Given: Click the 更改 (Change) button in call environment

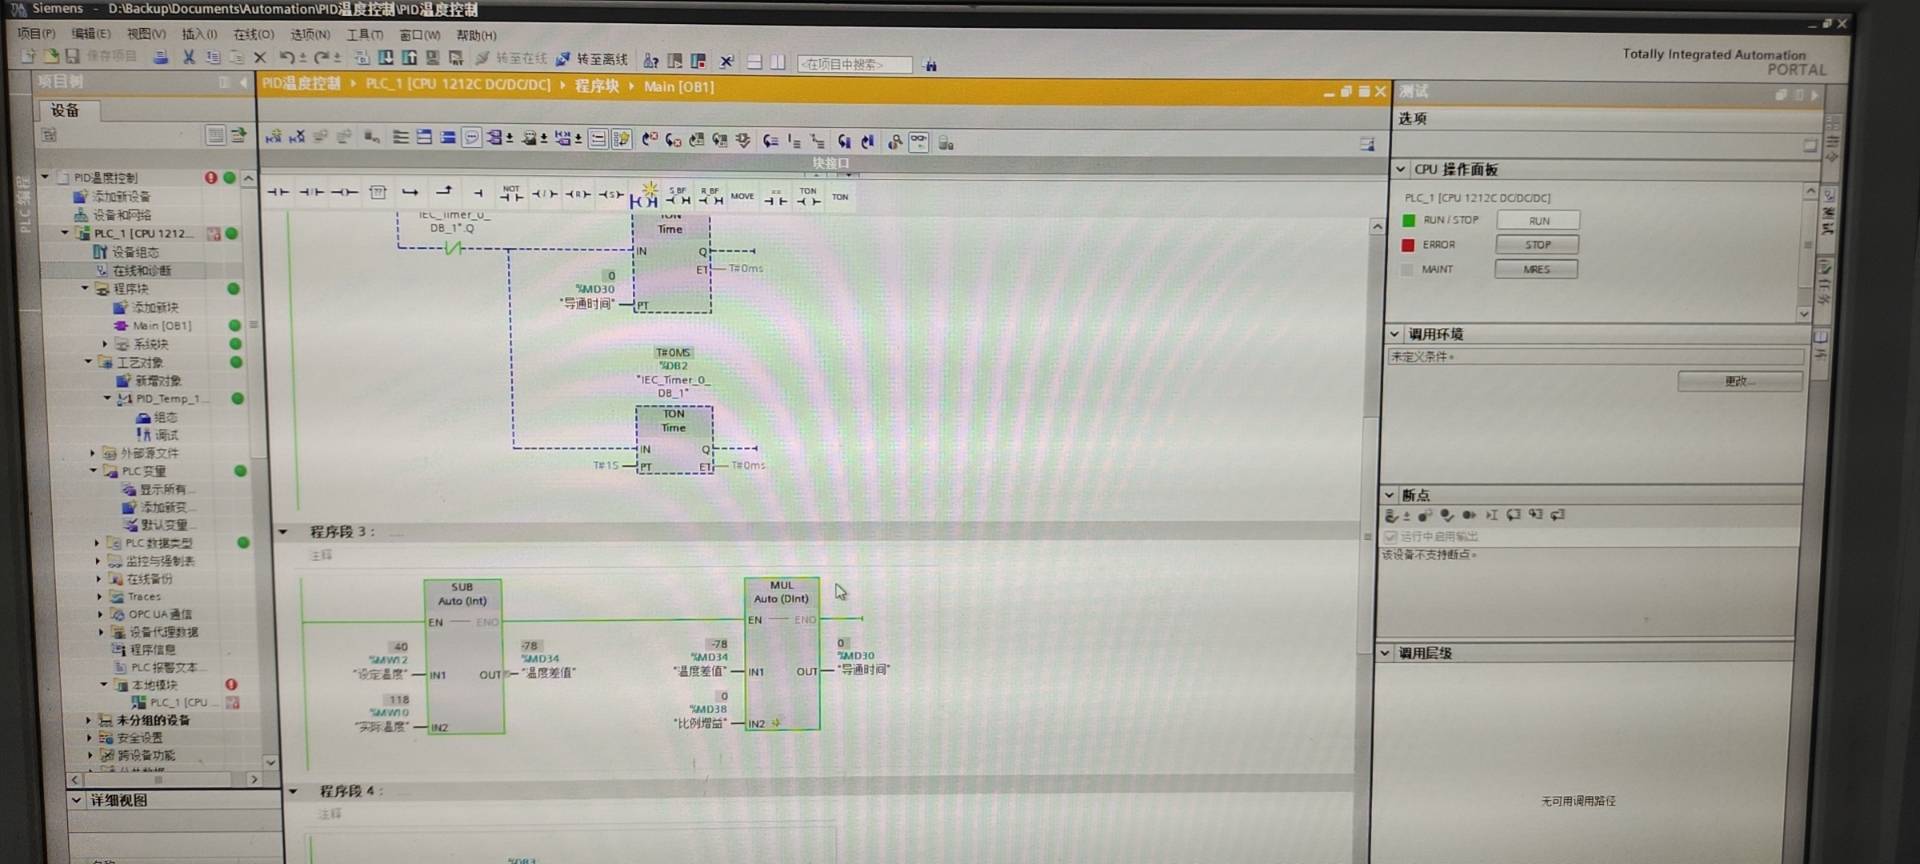Looking at the screenshot, I should click(x=1740, y=381).
